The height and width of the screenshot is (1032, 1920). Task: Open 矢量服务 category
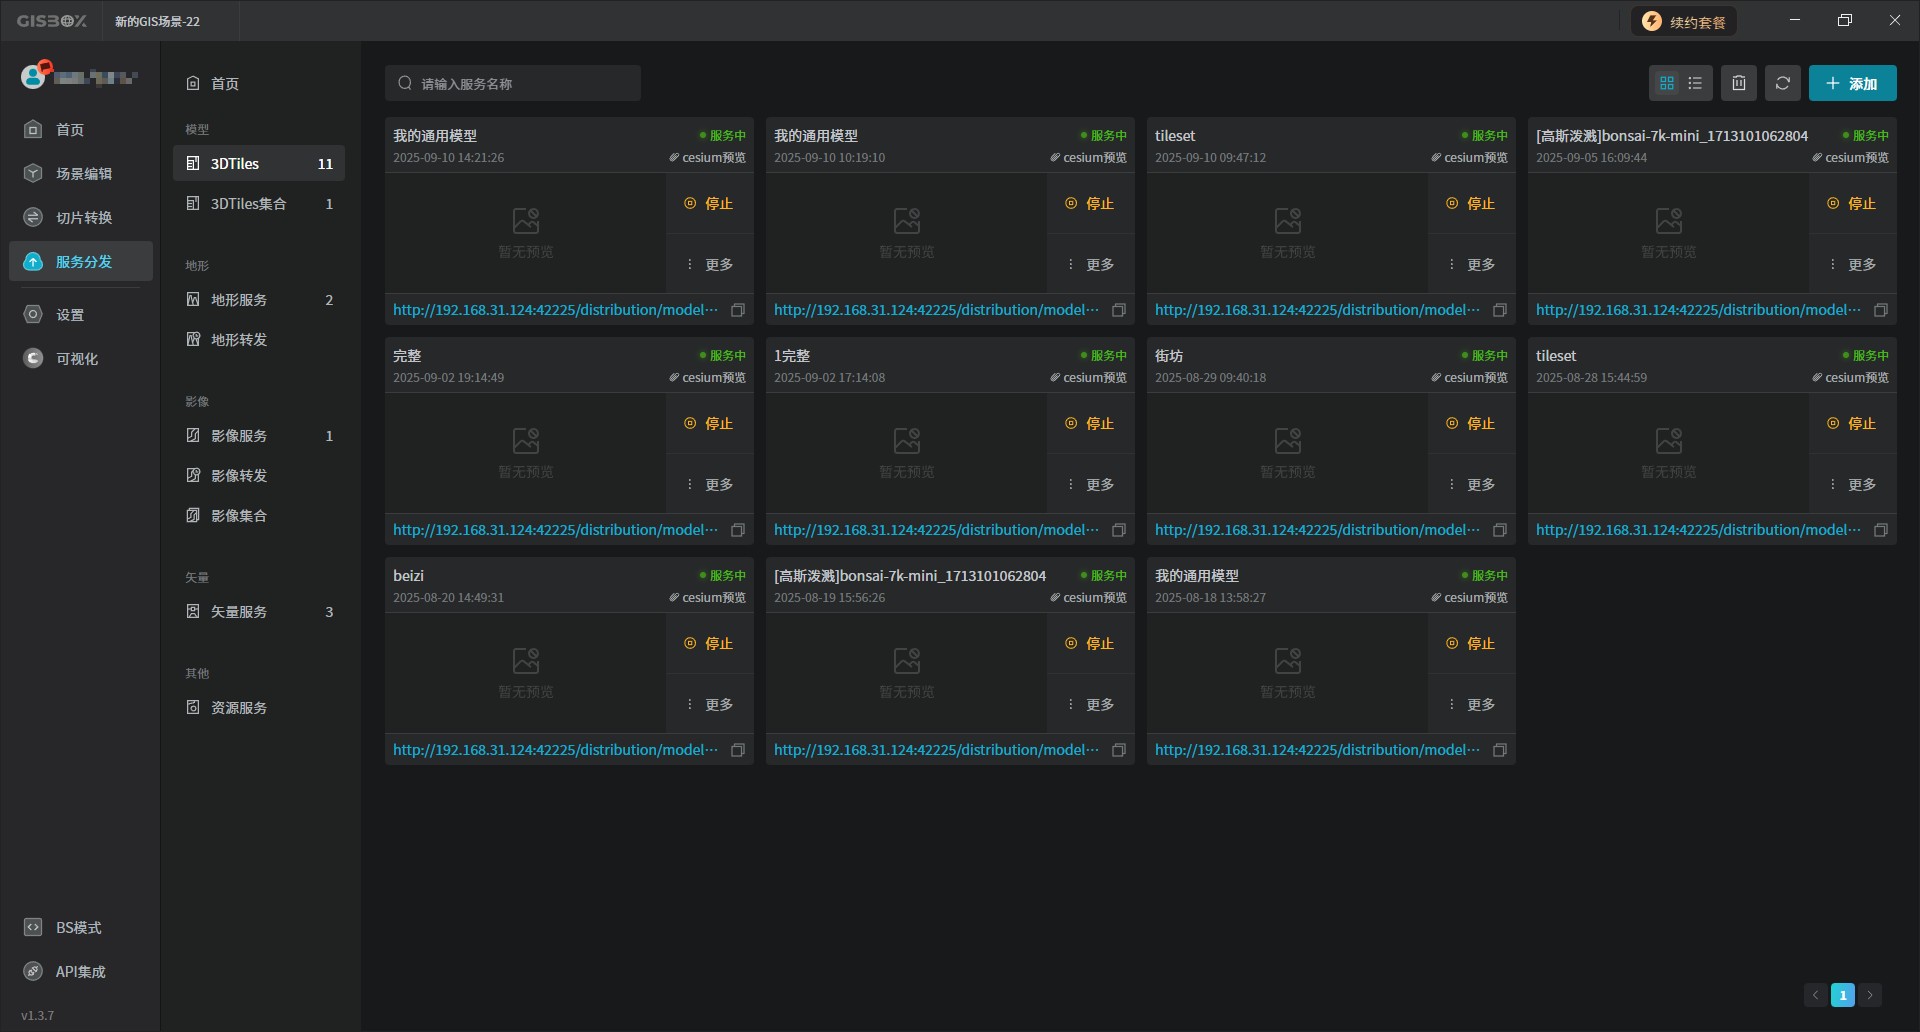click(x=238, y=611)
